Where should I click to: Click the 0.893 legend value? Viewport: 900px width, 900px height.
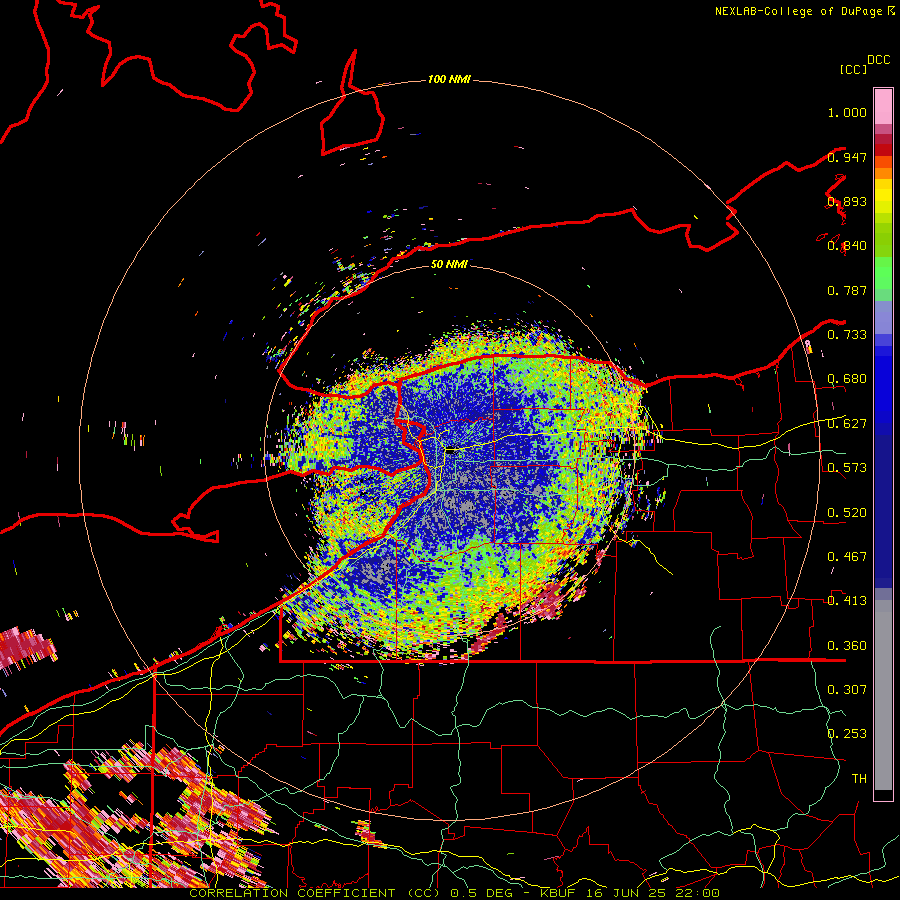pyautogui.click(x=847, y=201)
